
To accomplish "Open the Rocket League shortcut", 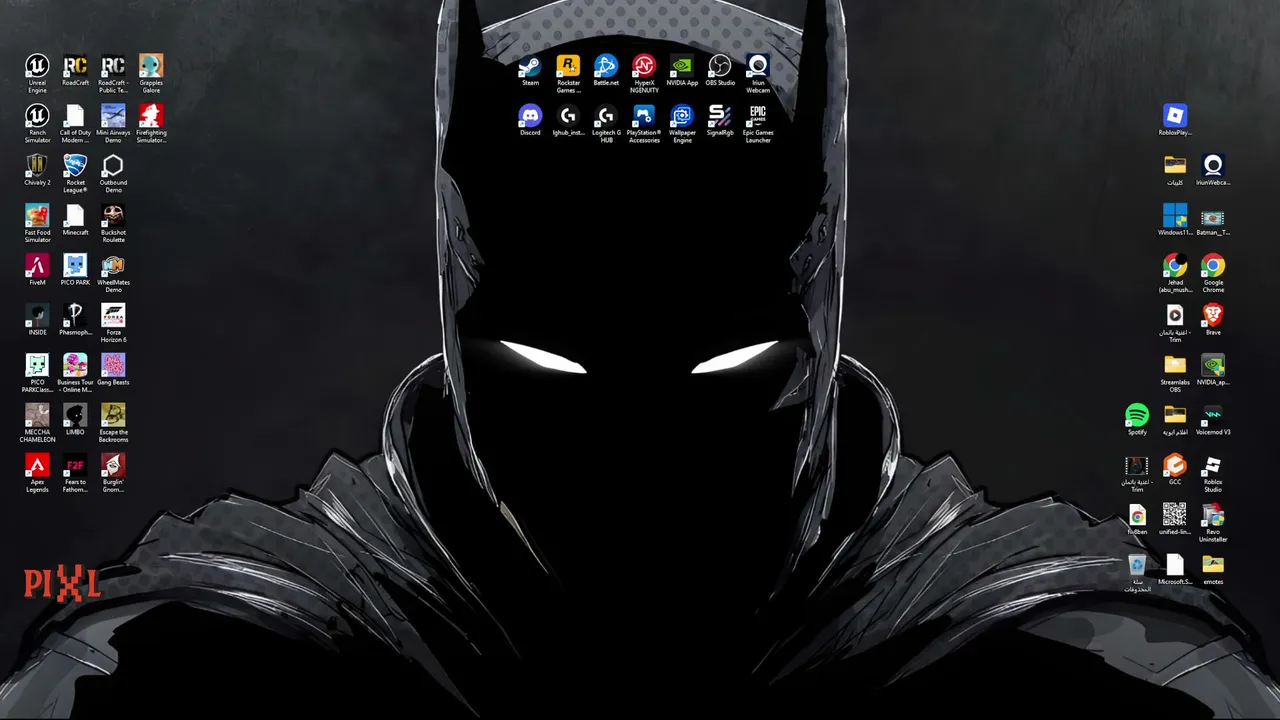I will [x=75, y=173].
